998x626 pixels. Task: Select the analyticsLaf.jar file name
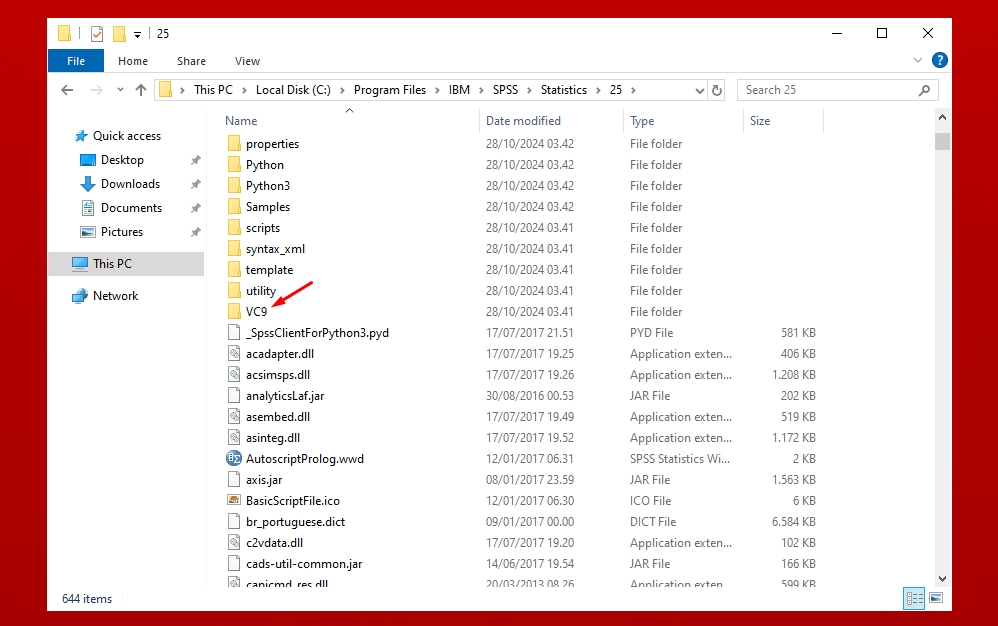pos(285,396)
